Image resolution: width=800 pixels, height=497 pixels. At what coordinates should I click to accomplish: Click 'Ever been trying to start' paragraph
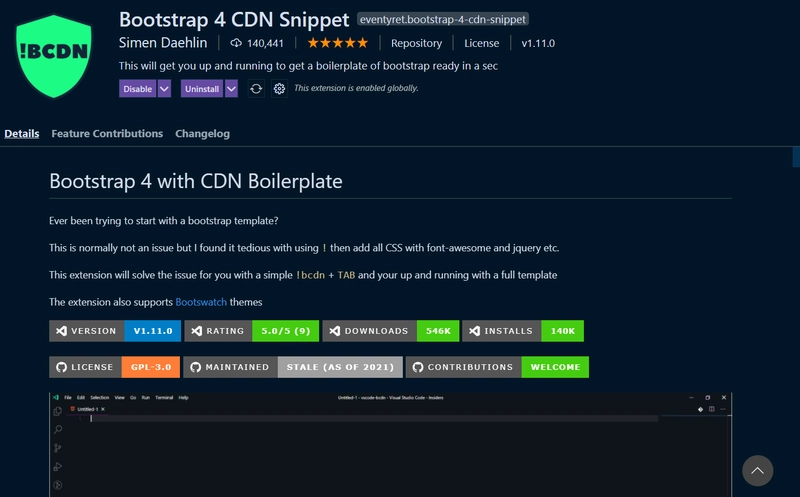(x=164, y=221)
